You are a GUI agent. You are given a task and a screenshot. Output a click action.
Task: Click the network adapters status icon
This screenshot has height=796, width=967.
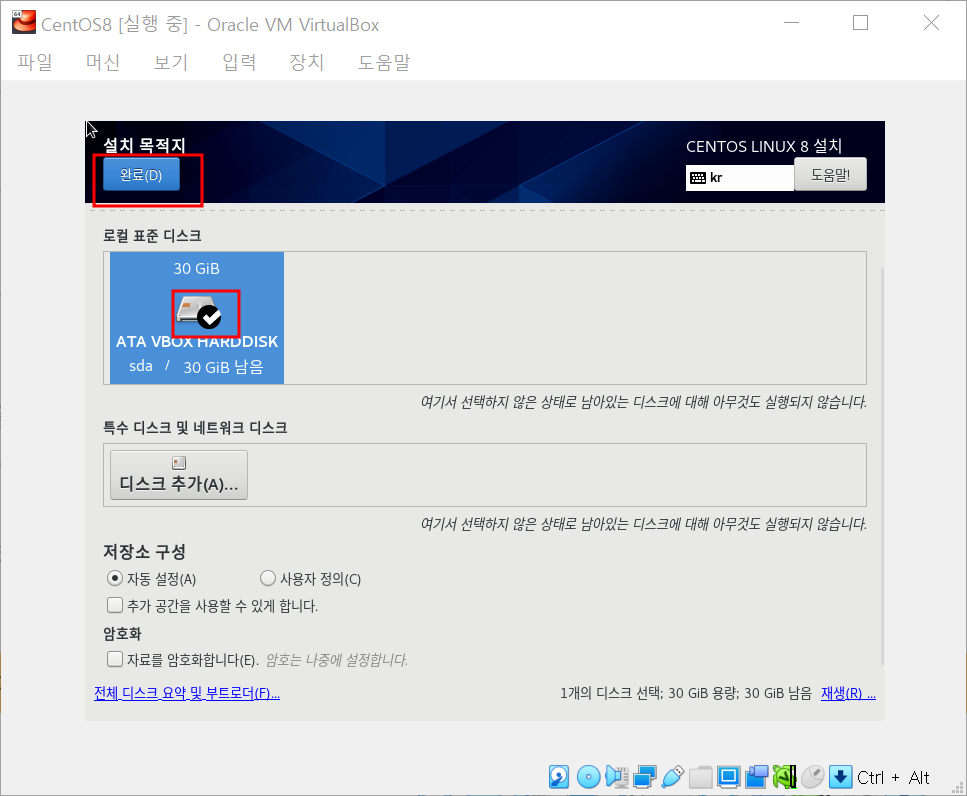[644, 777]
